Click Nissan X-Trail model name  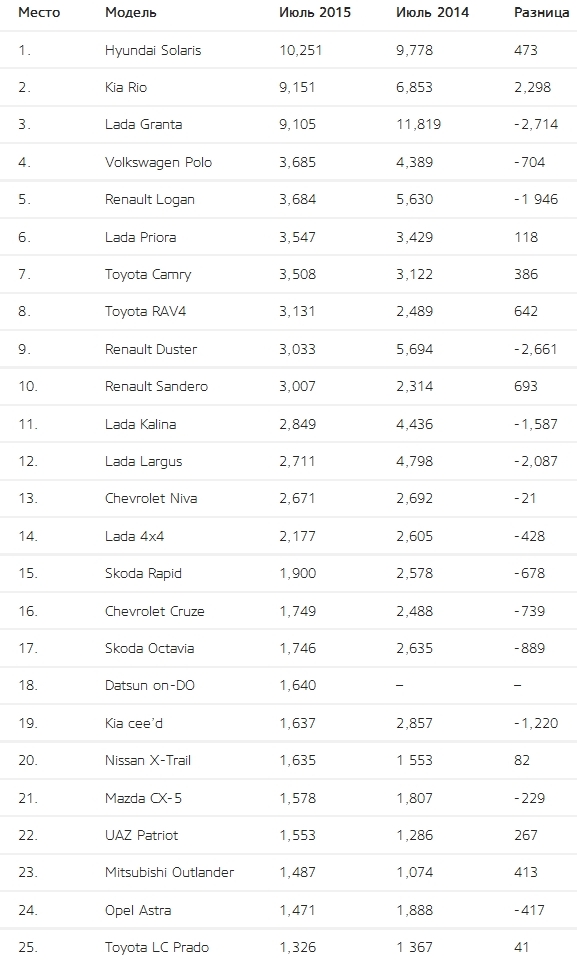(148, 761)
